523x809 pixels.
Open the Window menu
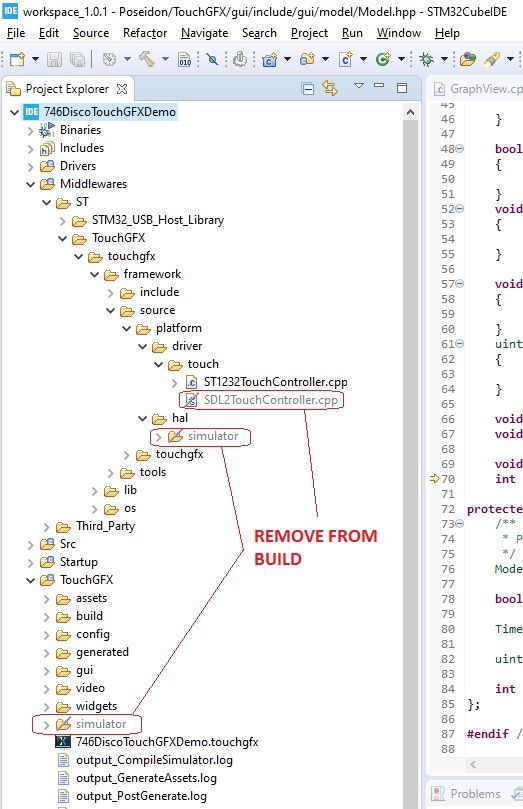[399, 33]
